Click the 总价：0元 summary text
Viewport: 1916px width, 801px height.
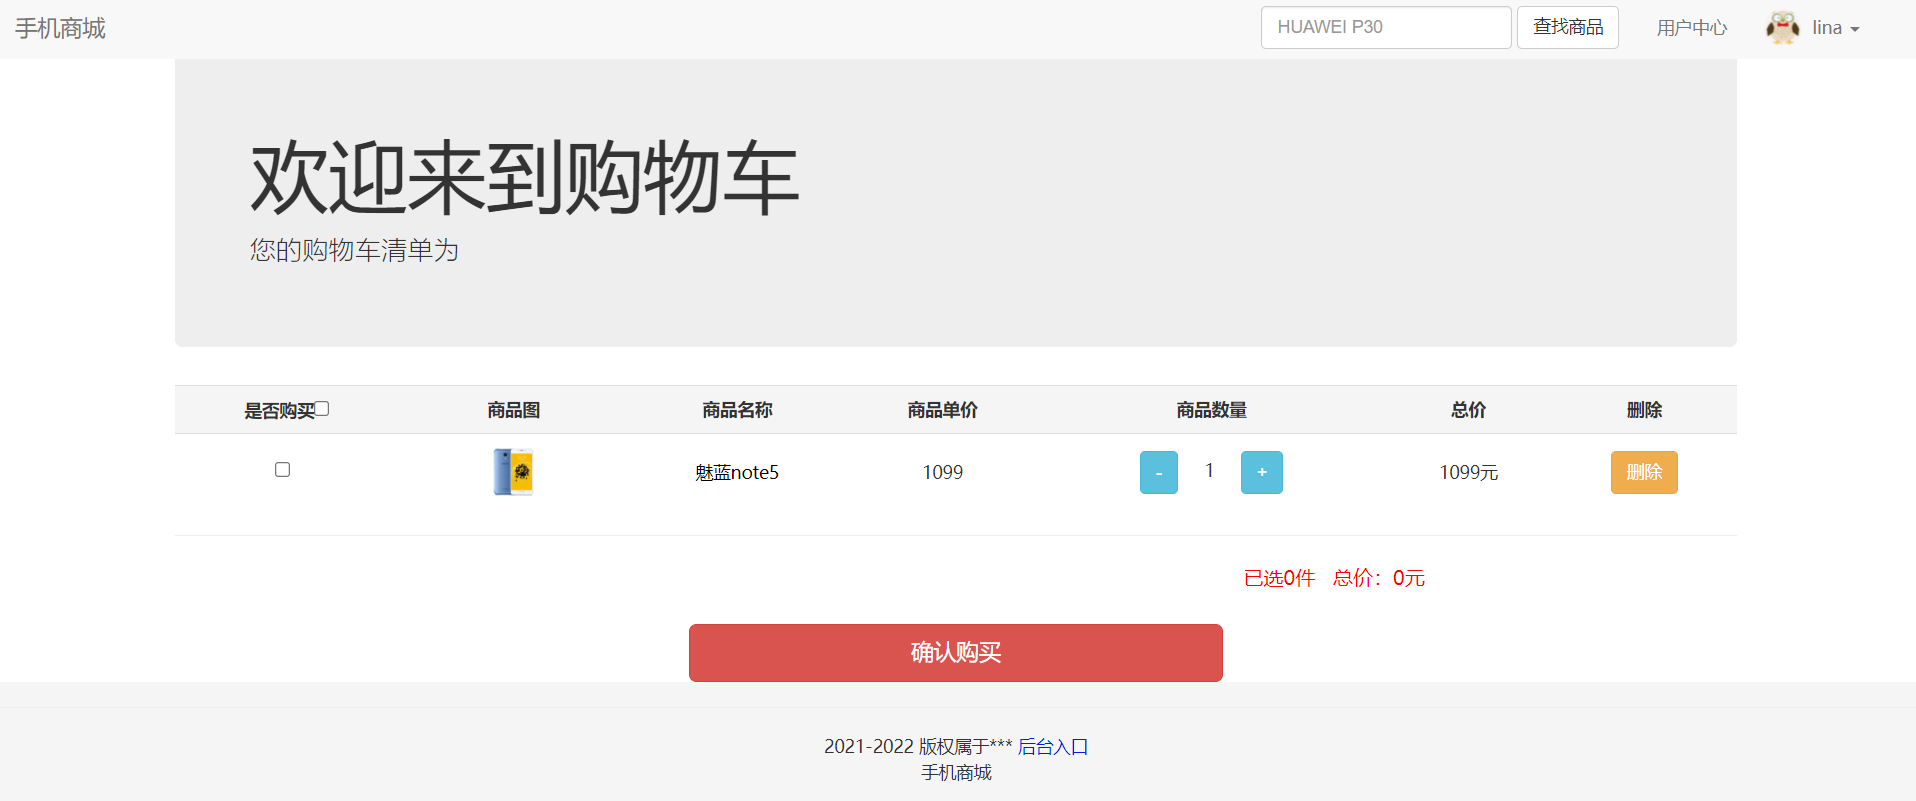tap(1379, 578)
